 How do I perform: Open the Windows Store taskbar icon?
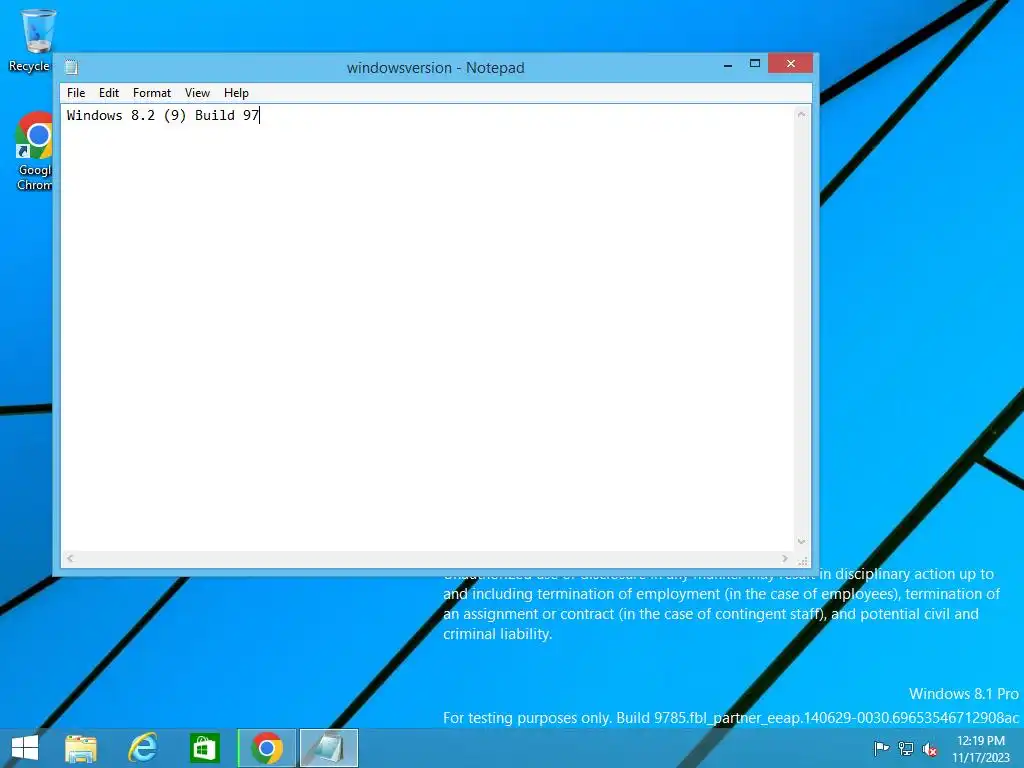204,748
